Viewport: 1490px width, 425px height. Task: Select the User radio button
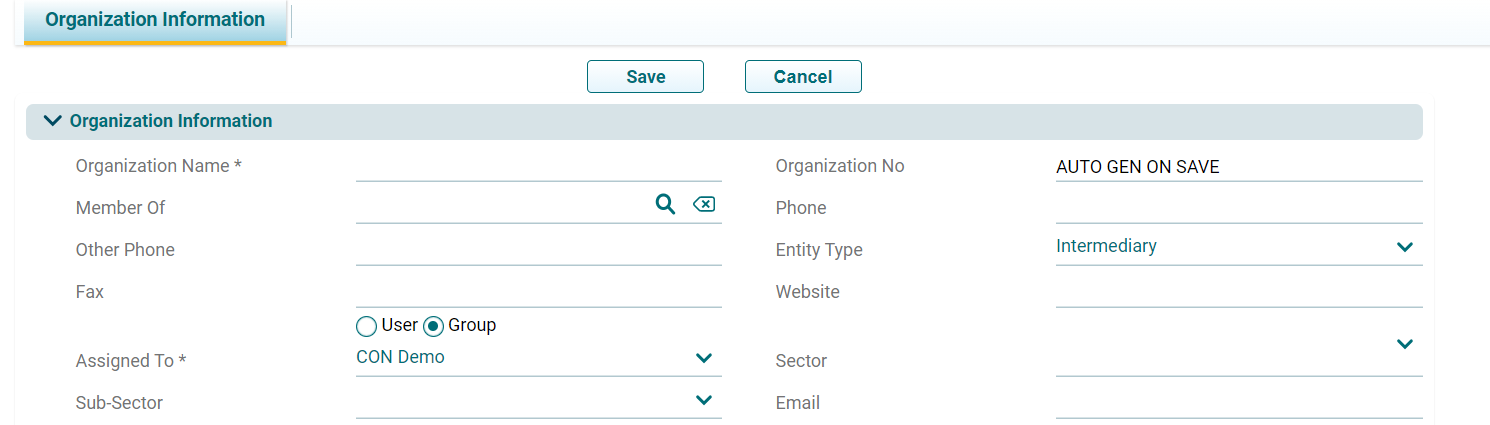click(x=367, y=326)
